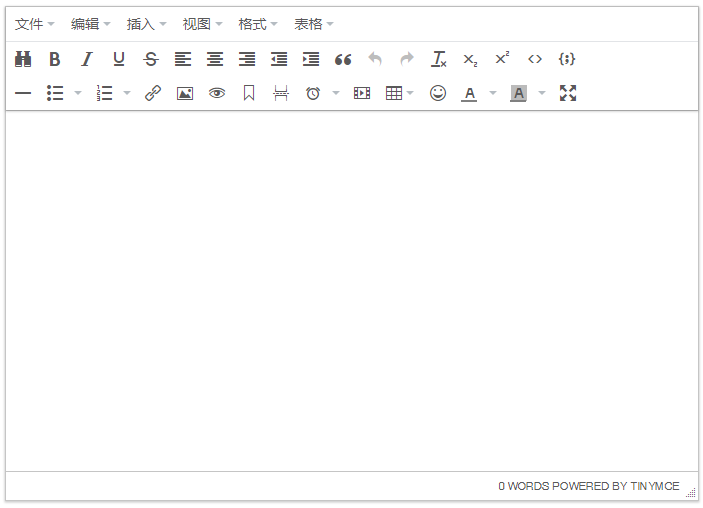Click the 0 WORDS word count
The image size is (703, 508).
(x=524, y=486)
